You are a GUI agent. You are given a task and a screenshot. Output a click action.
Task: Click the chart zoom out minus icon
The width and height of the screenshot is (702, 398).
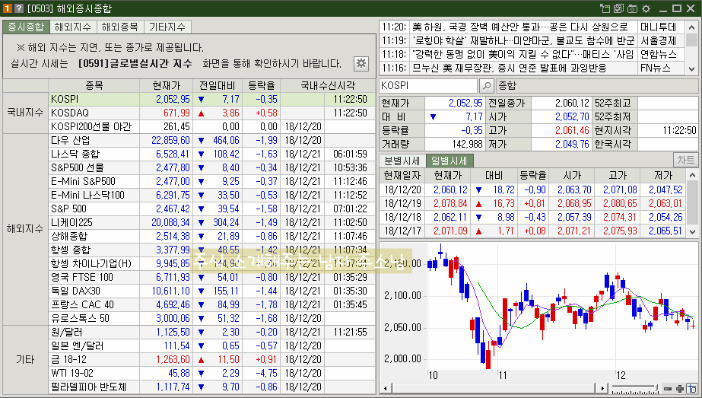click(x=668, y=388)
